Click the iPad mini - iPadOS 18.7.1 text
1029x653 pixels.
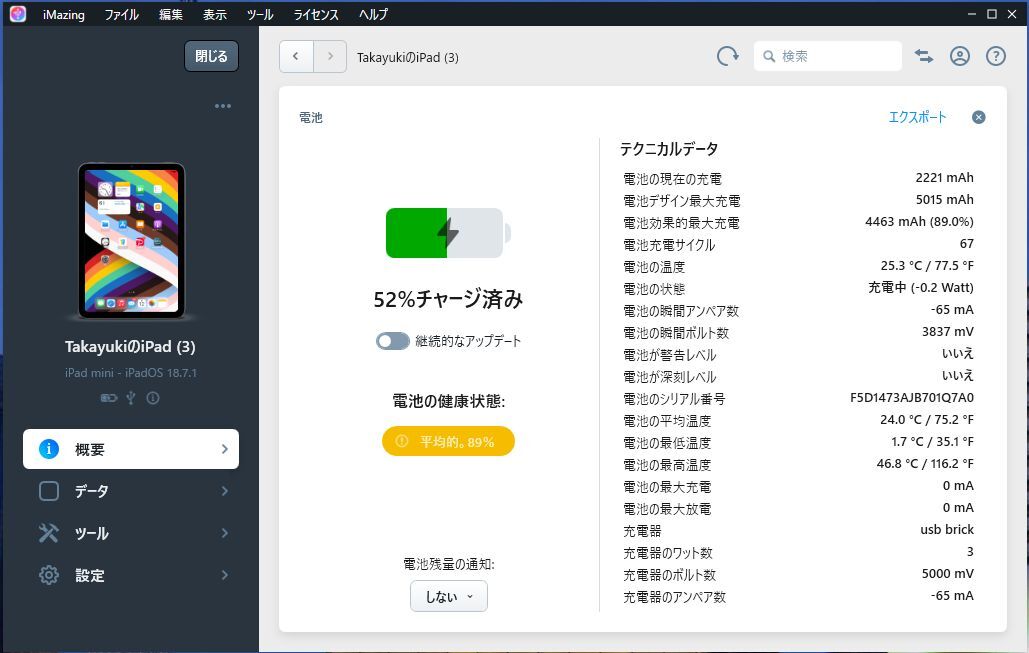[131, 373]
